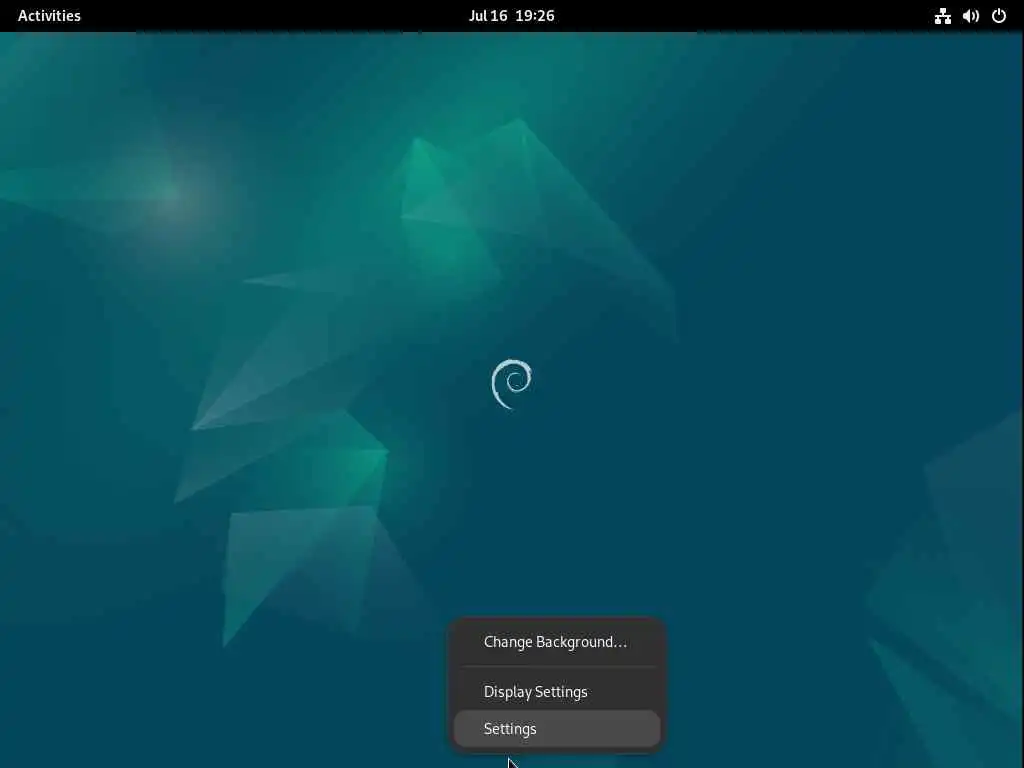Open Settings from the desktop context menu
This screenshot has height=768, width=1024.
coord(557,729)
